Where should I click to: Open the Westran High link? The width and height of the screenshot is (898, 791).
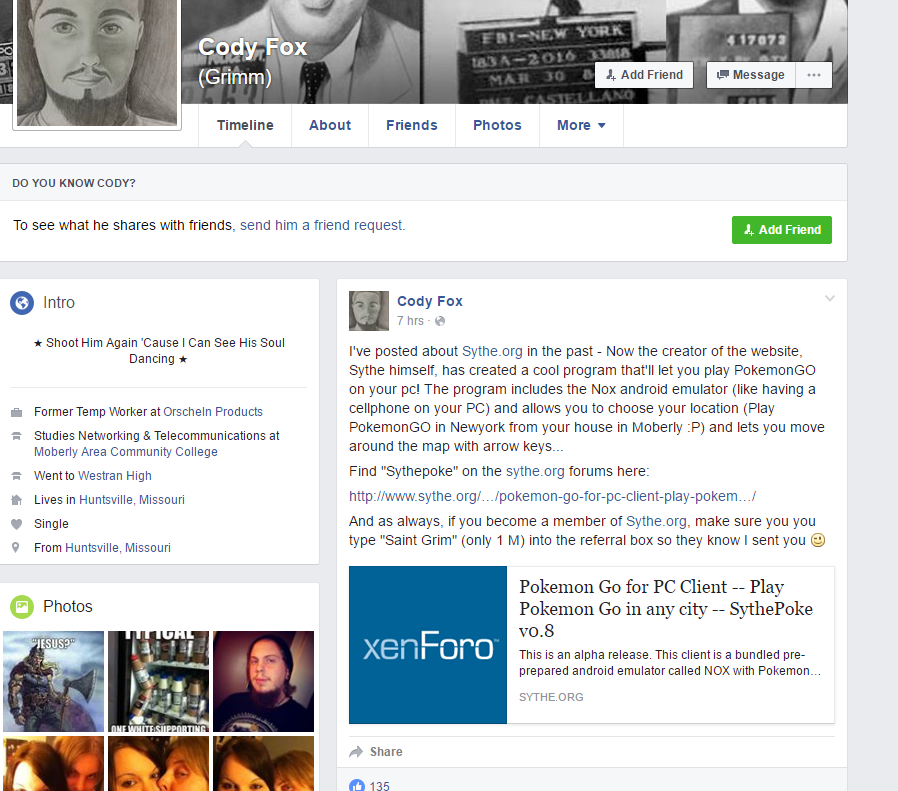point(115,476)
